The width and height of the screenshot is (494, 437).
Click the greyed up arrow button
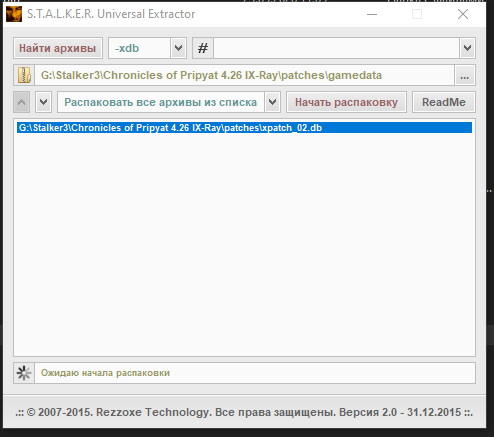(22, 102)
